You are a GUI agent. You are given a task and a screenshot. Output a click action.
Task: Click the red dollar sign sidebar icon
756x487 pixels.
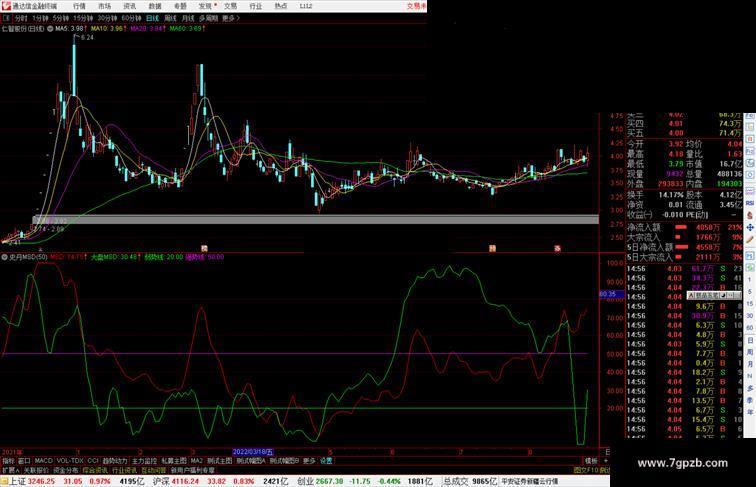click(x=750, y=216)
